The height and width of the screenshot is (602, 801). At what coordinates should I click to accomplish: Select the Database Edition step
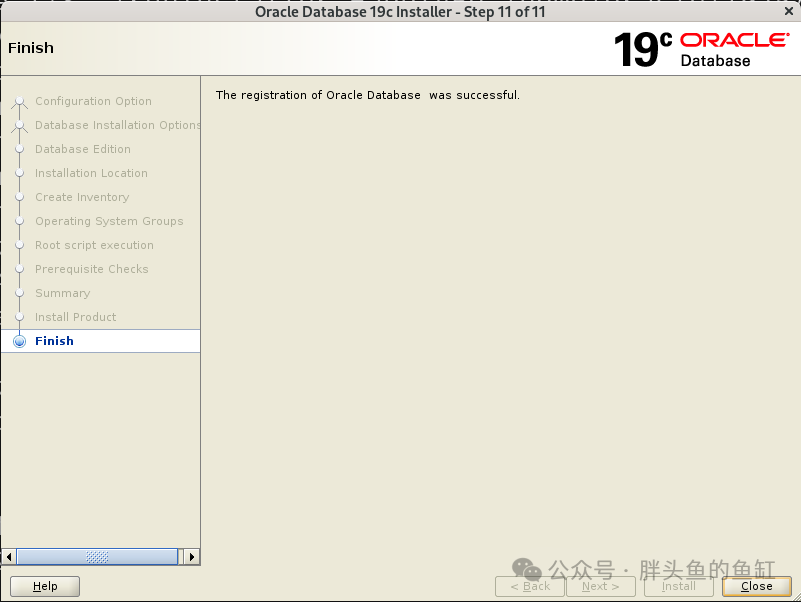(x=83, y=149)
